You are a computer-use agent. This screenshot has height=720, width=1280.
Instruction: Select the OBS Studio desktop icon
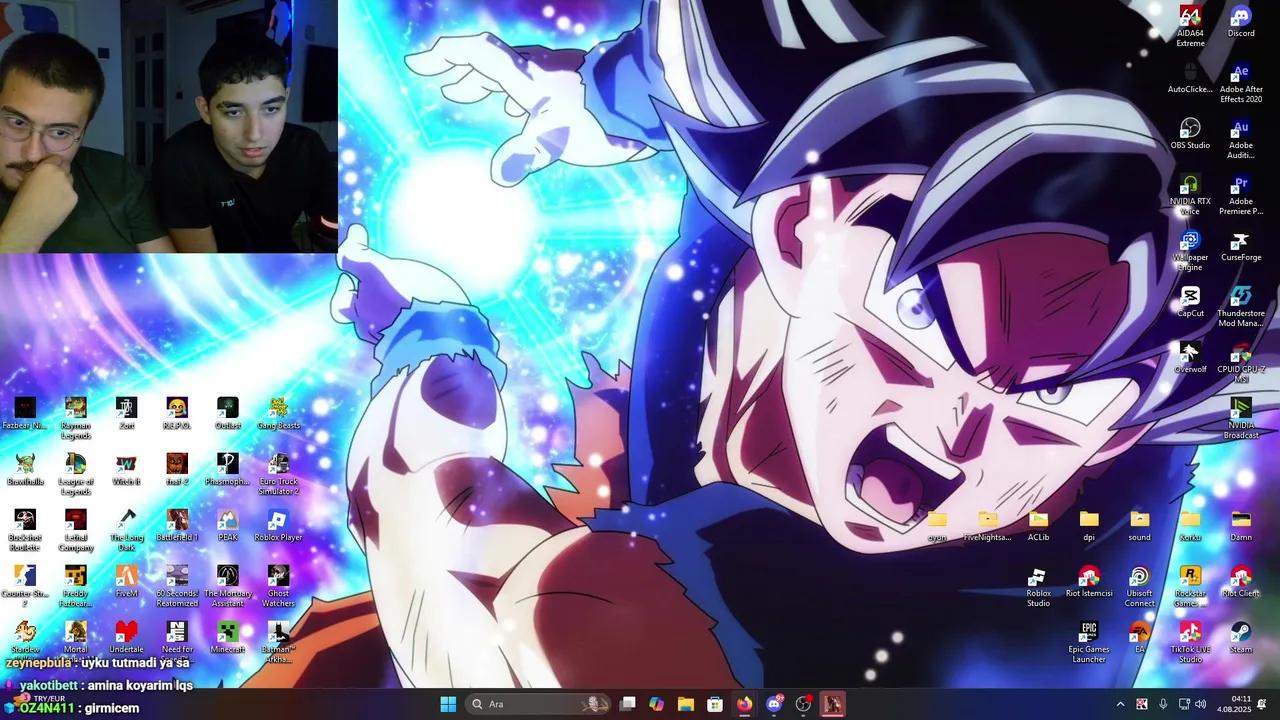click(1190, 134)
